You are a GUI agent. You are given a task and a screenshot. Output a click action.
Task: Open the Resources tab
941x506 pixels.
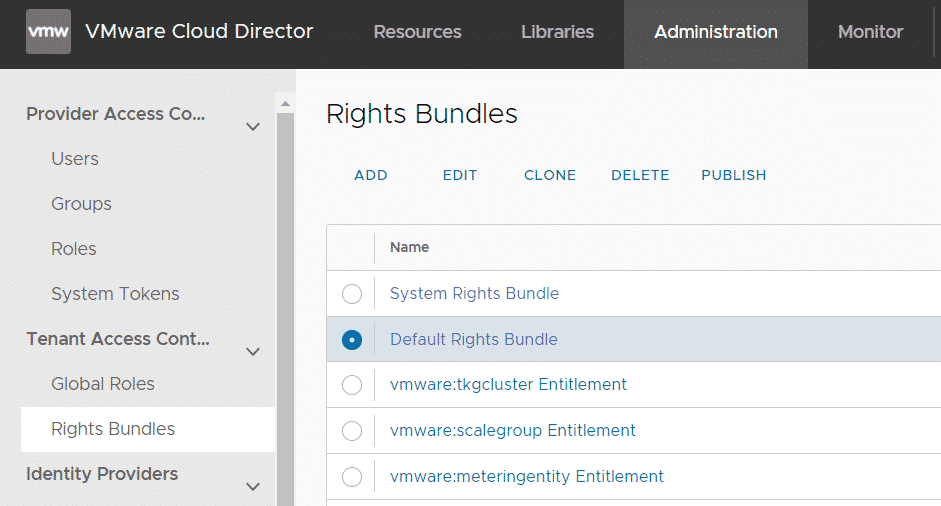417,32
